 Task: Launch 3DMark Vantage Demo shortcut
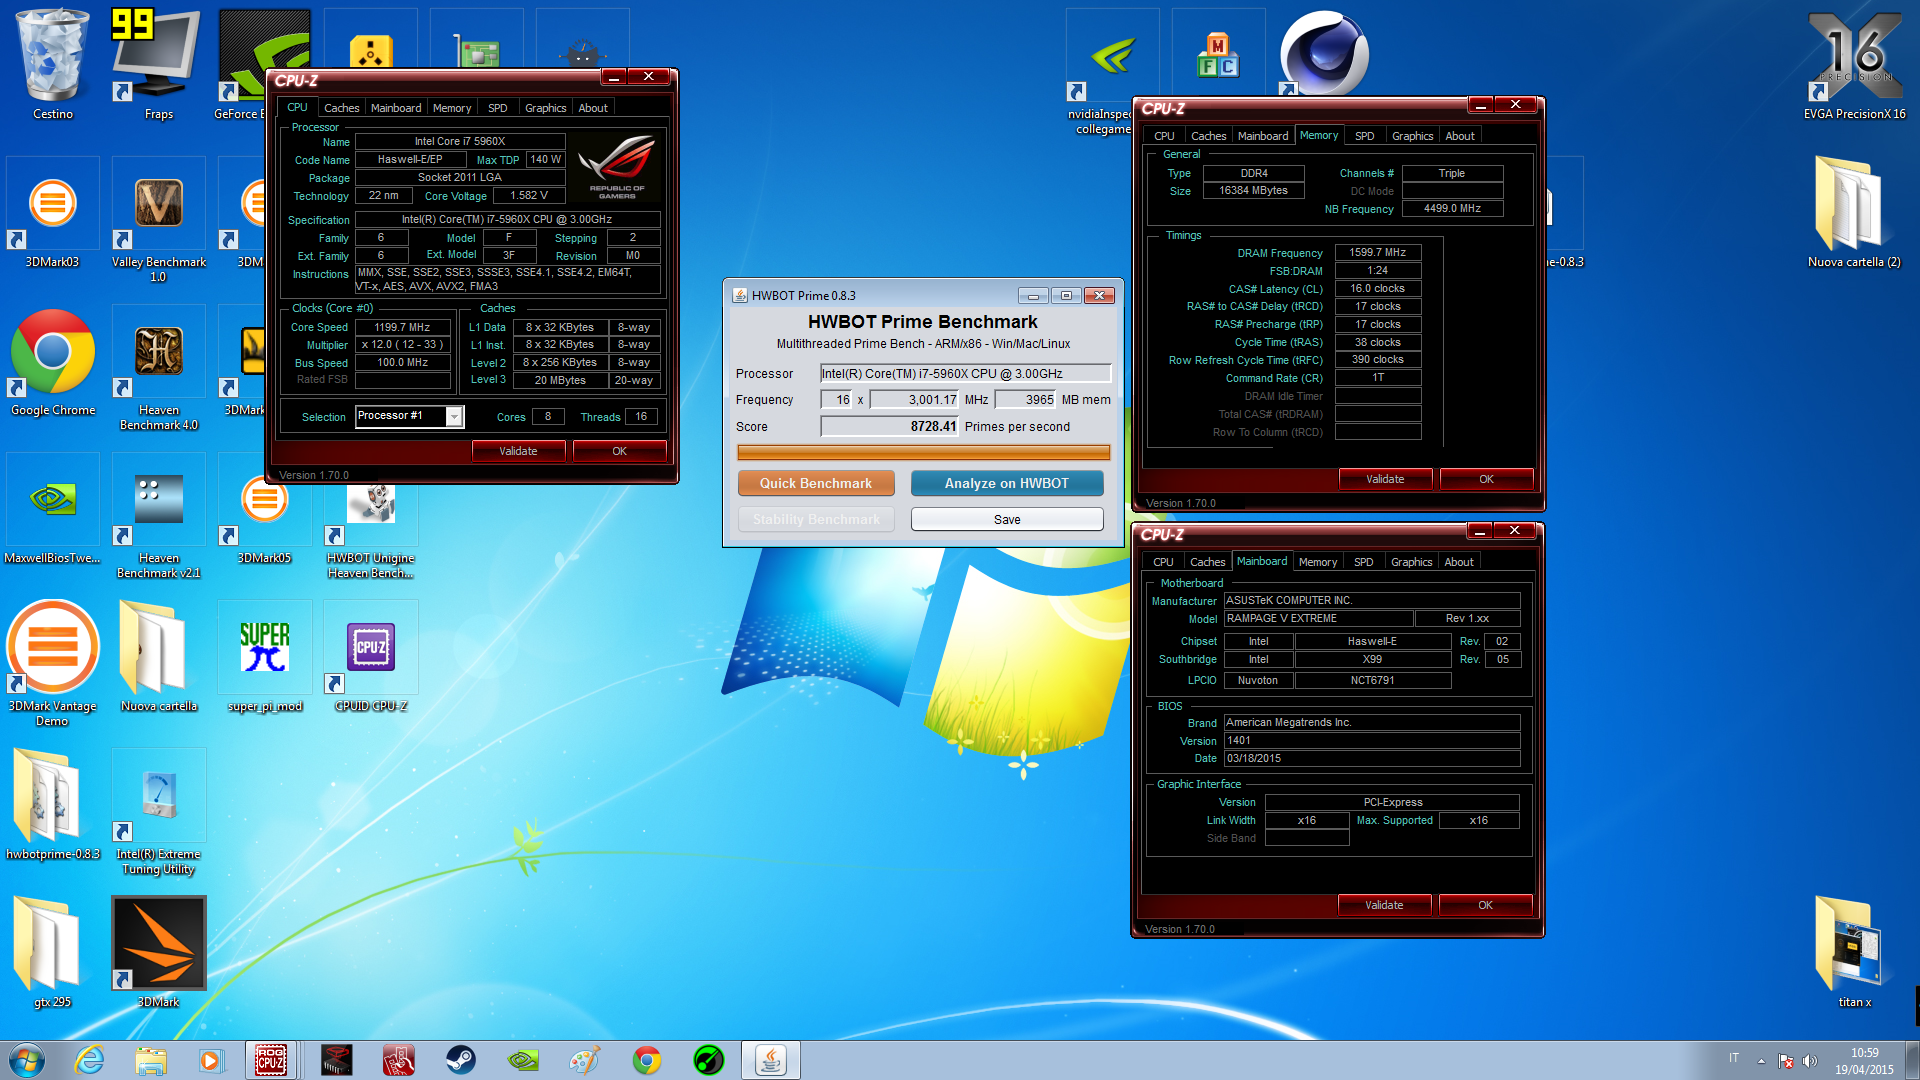[x=52, y=664]
